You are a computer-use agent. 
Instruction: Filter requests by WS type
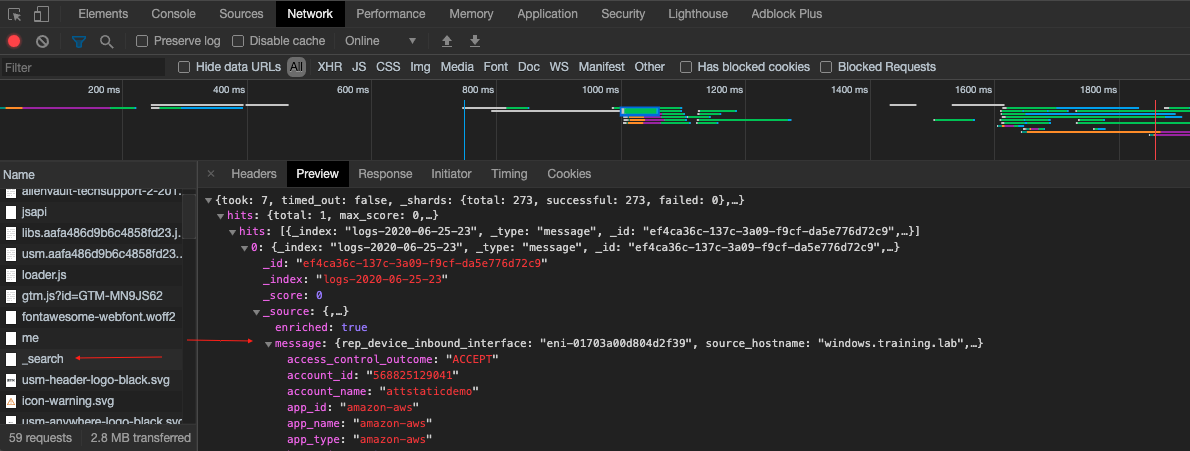[559, 67]
